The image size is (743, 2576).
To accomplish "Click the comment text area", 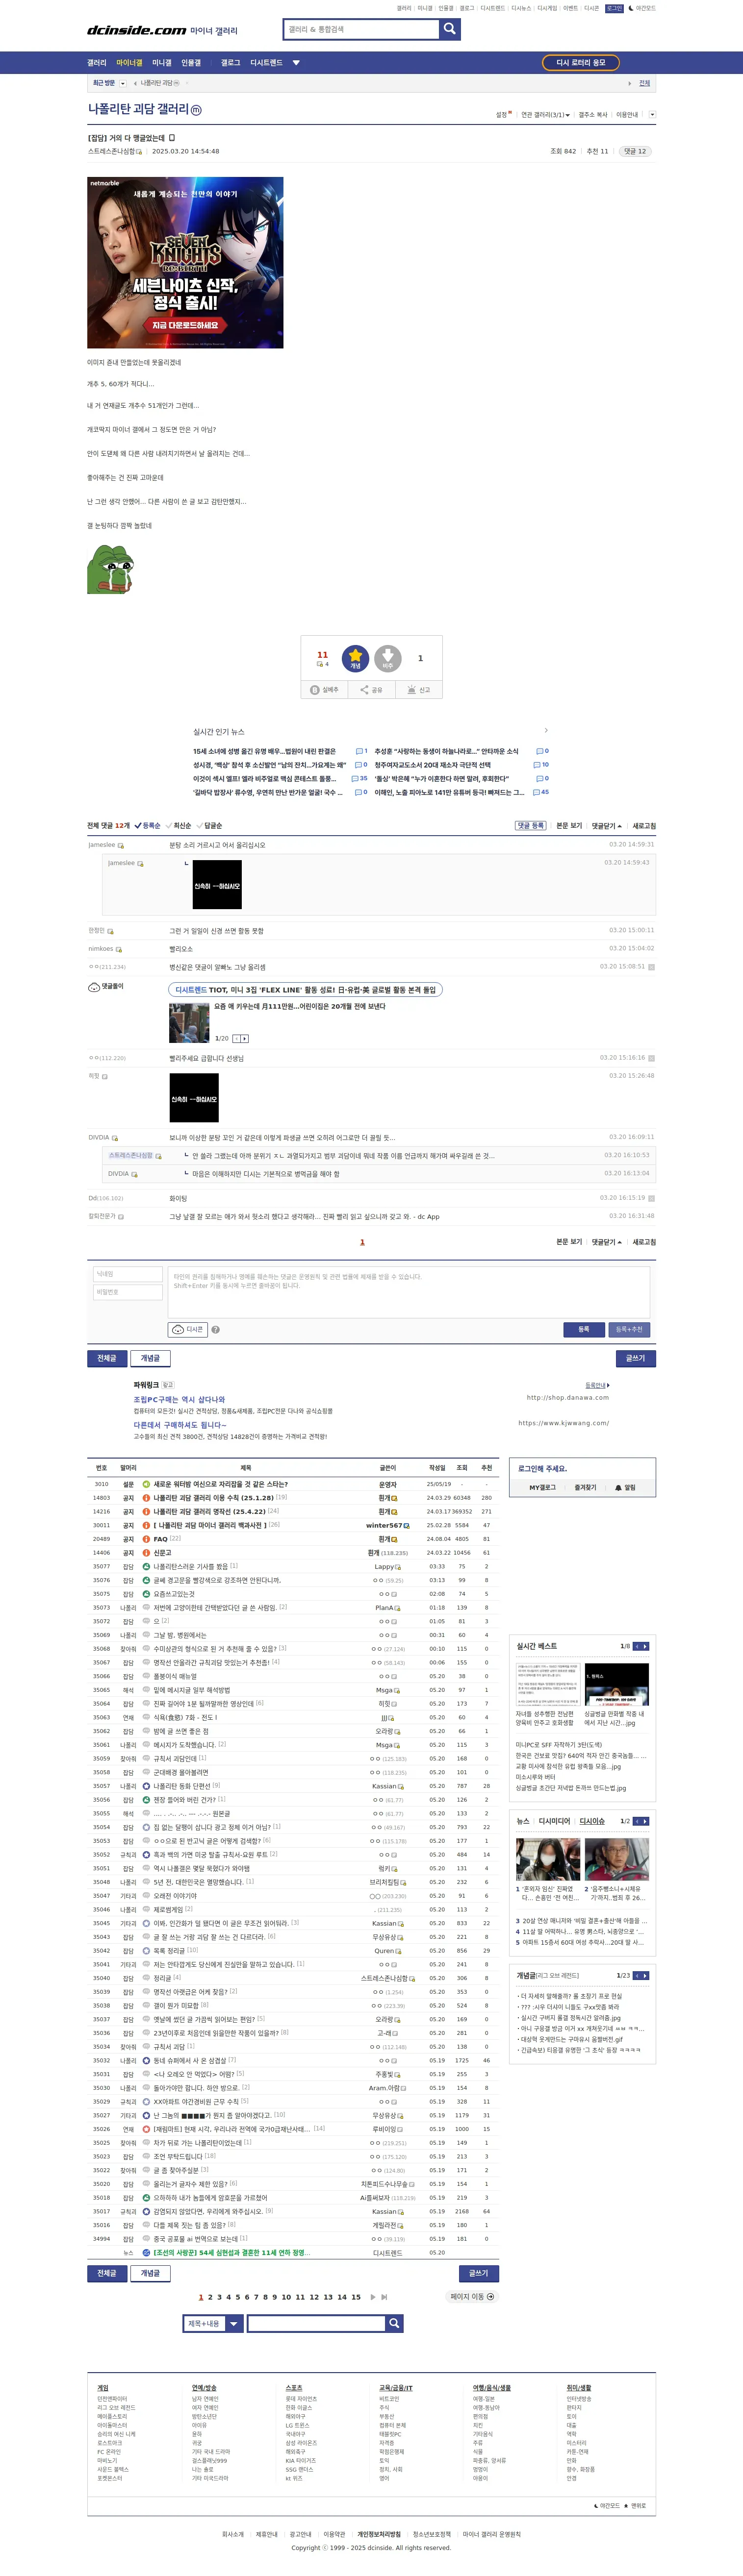I will pyautogui.click(x=409, y=1292).
